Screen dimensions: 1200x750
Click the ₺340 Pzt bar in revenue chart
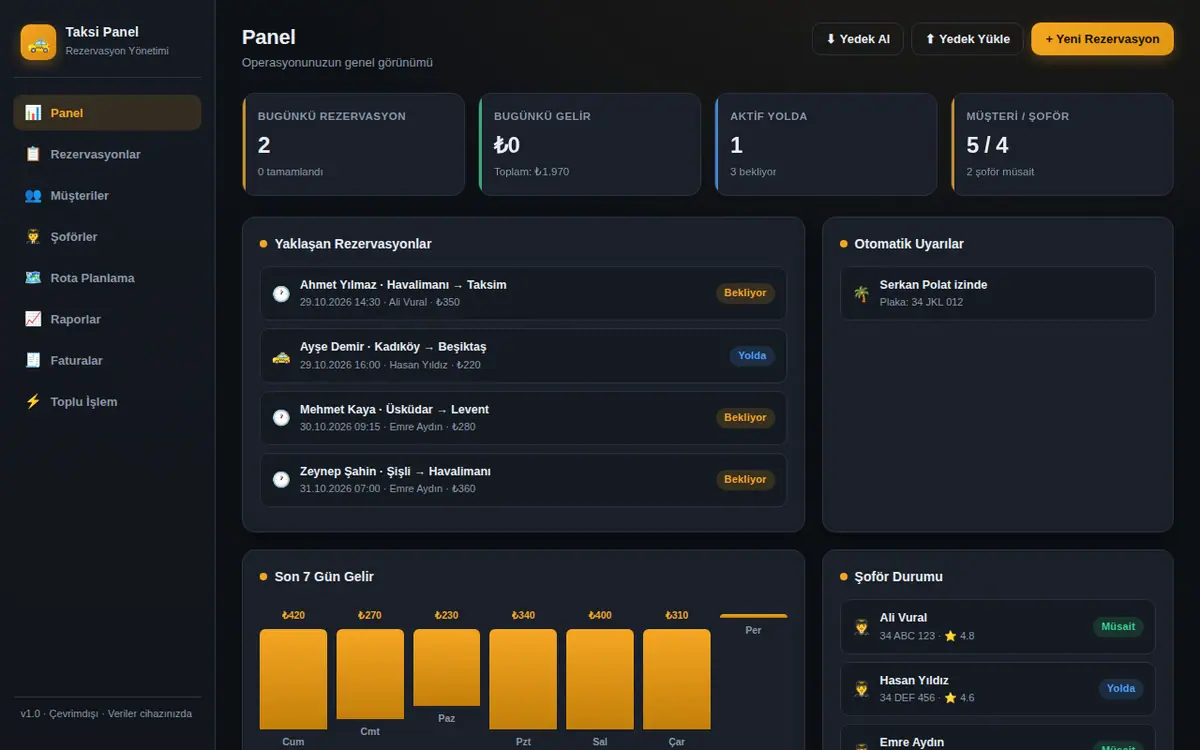click(523, 679)
